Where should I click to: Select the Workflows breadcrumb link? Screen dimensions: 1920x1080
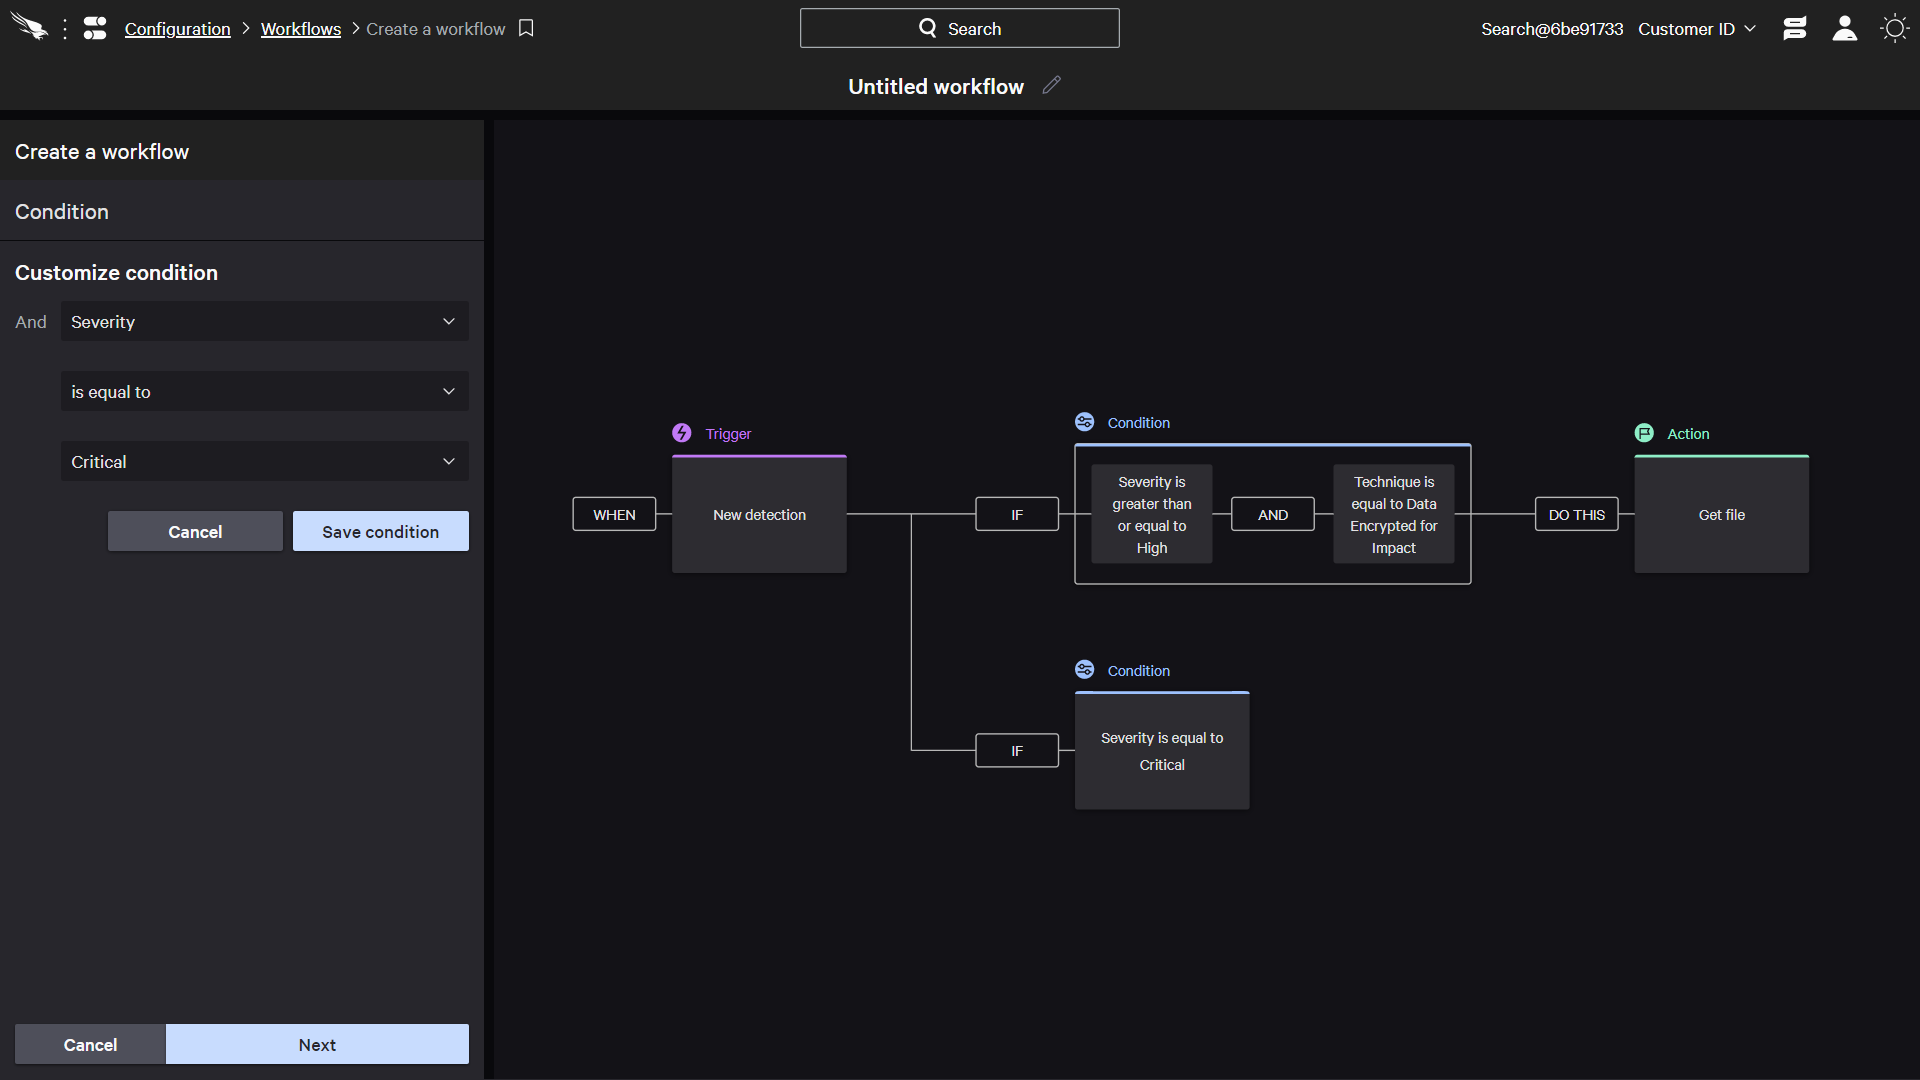click(301, 29)
